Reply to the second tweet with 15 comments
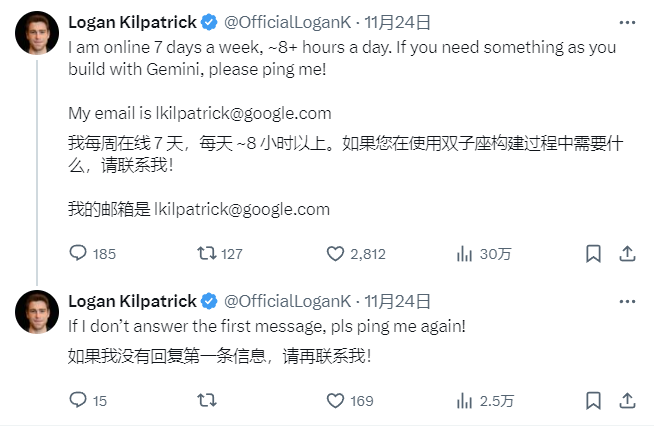 [78, 400]
